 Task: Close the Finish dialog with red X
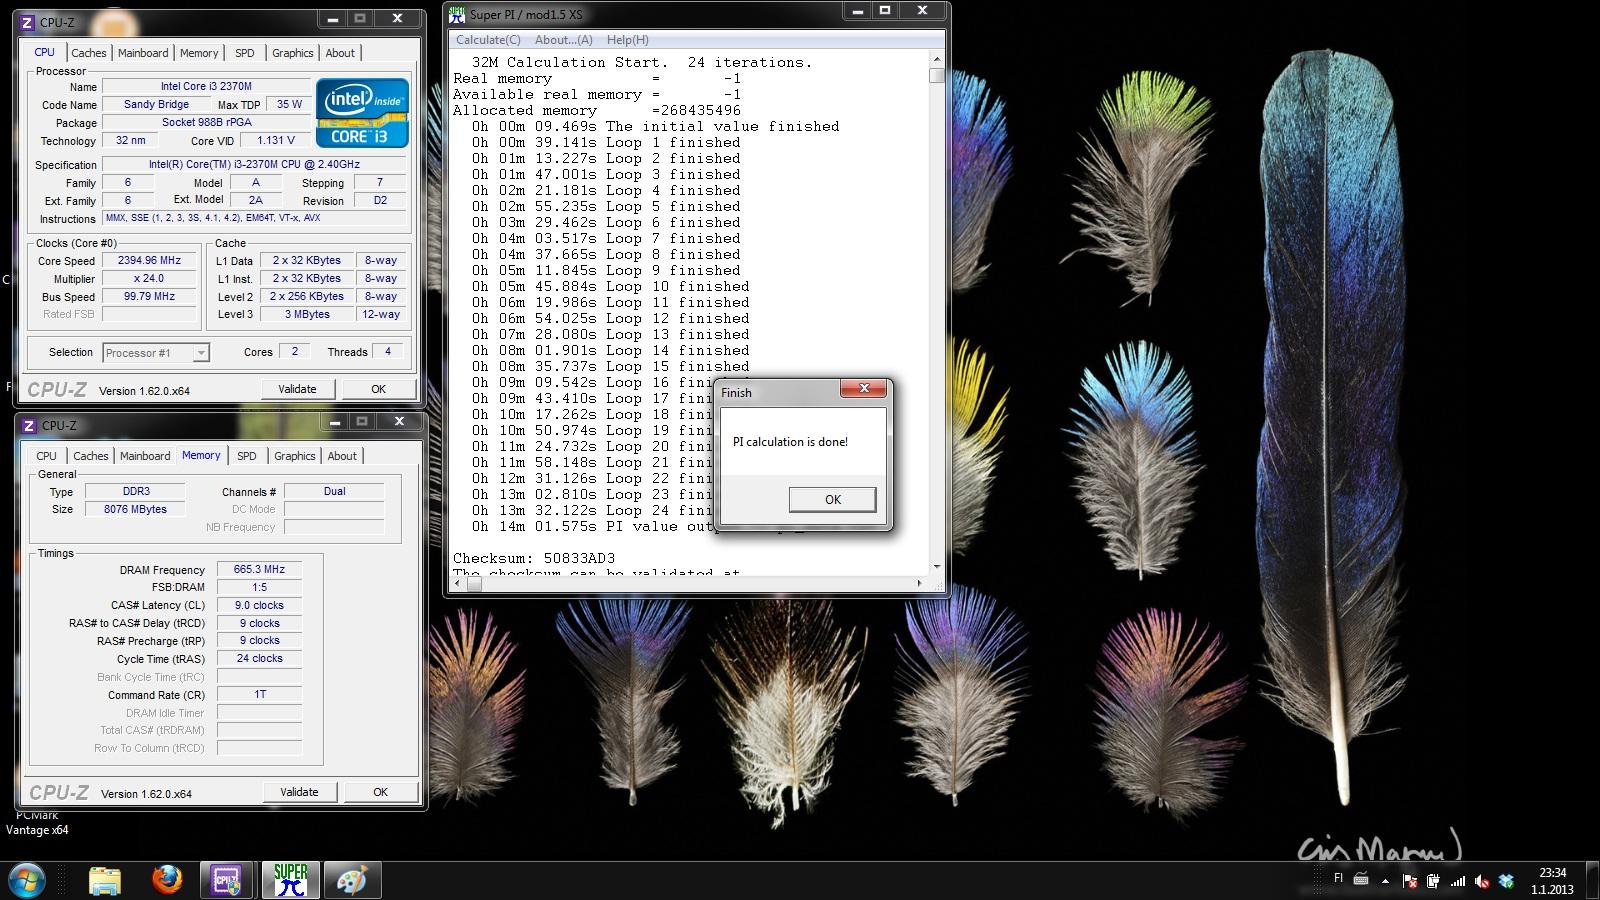pyautogui.click(x=864, y=388)
